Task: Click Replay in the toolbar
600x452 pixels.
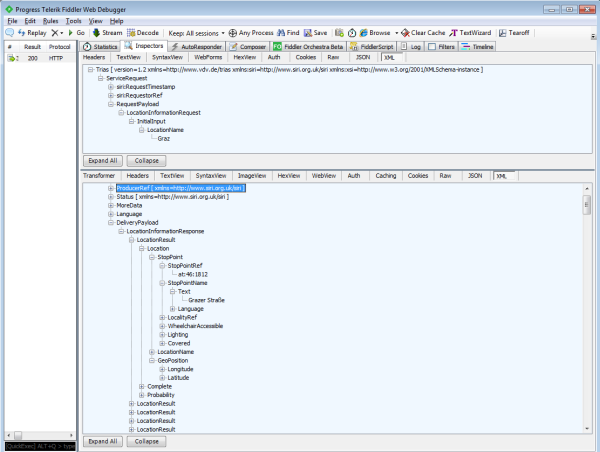Action: coord(32,33)
